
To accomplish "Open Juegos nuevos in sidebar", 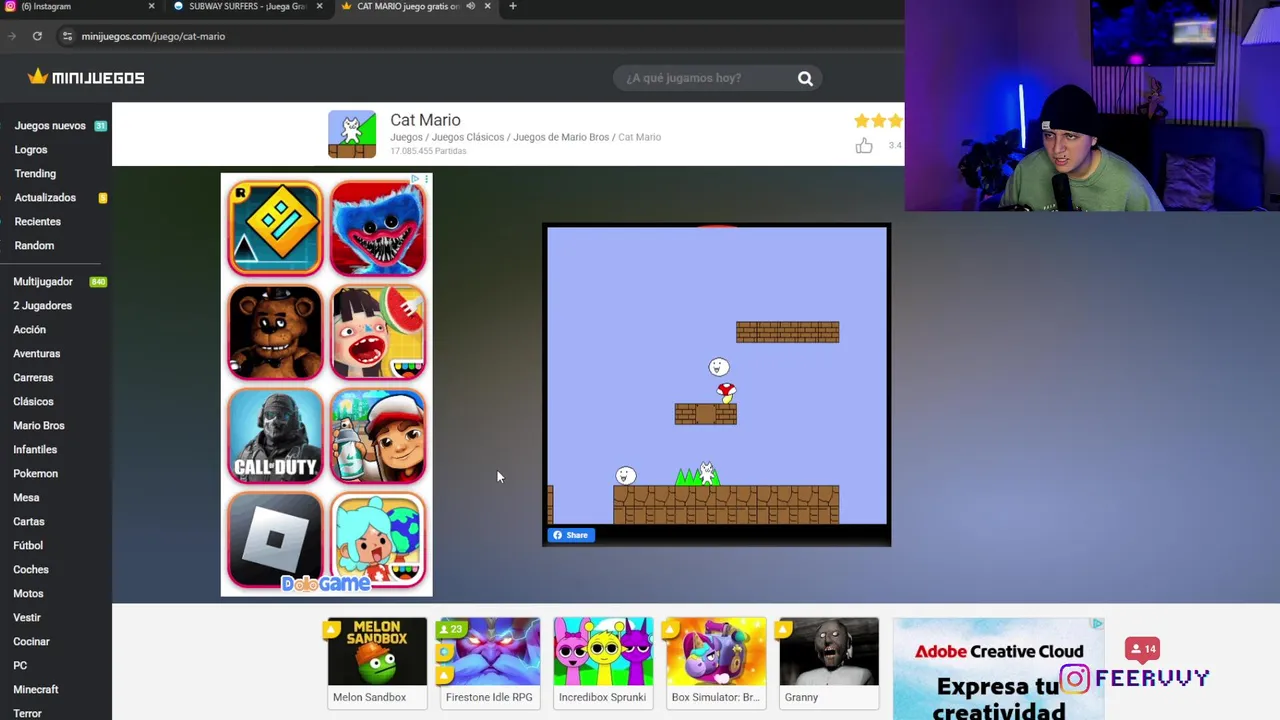I will coord(50,126).
